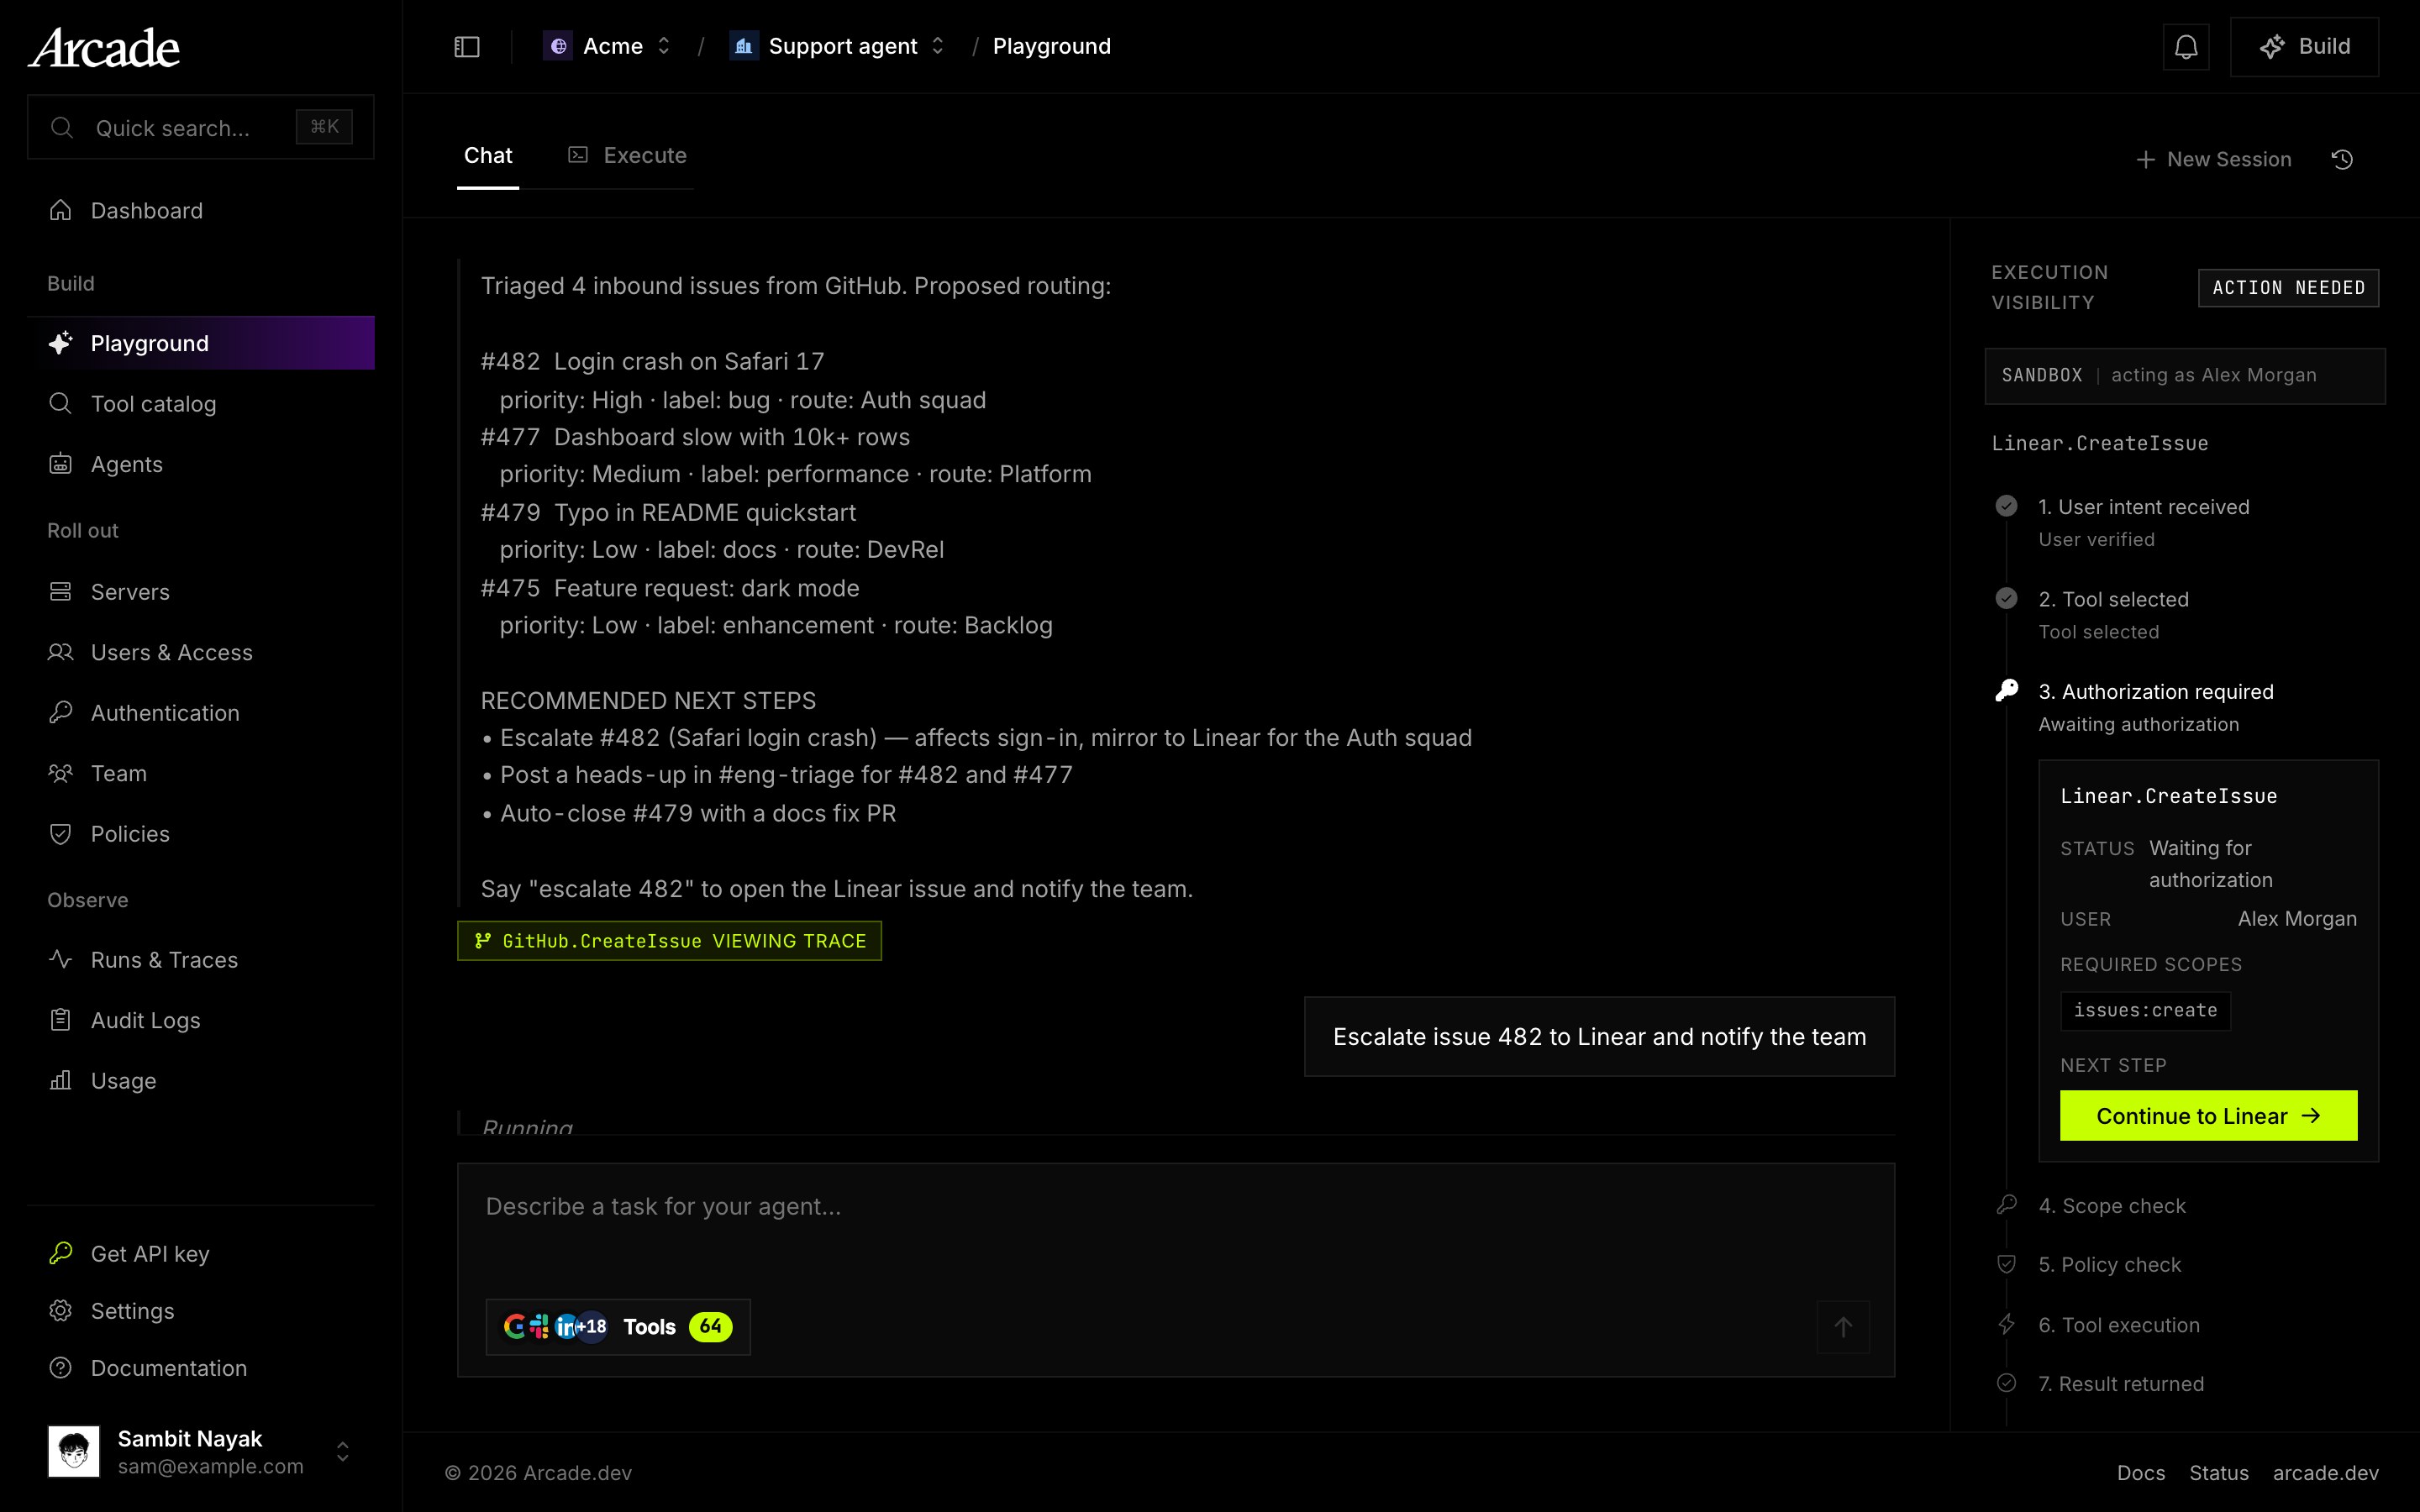Expand the Sambit Nayak account menu

pyautogui.click(x=342, y=1451)
